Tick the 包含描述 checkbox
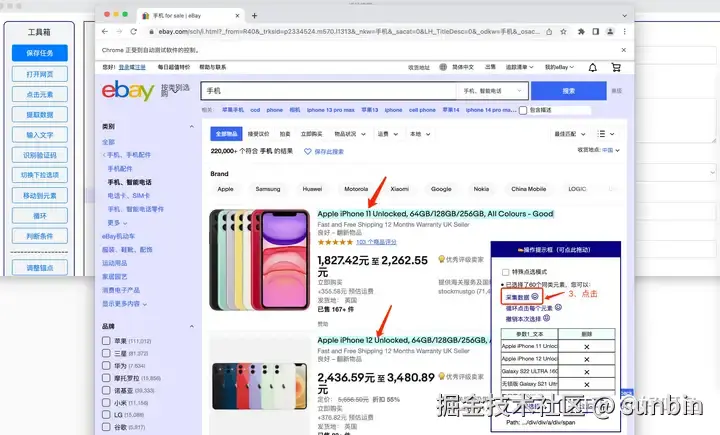 click(523, 110)
